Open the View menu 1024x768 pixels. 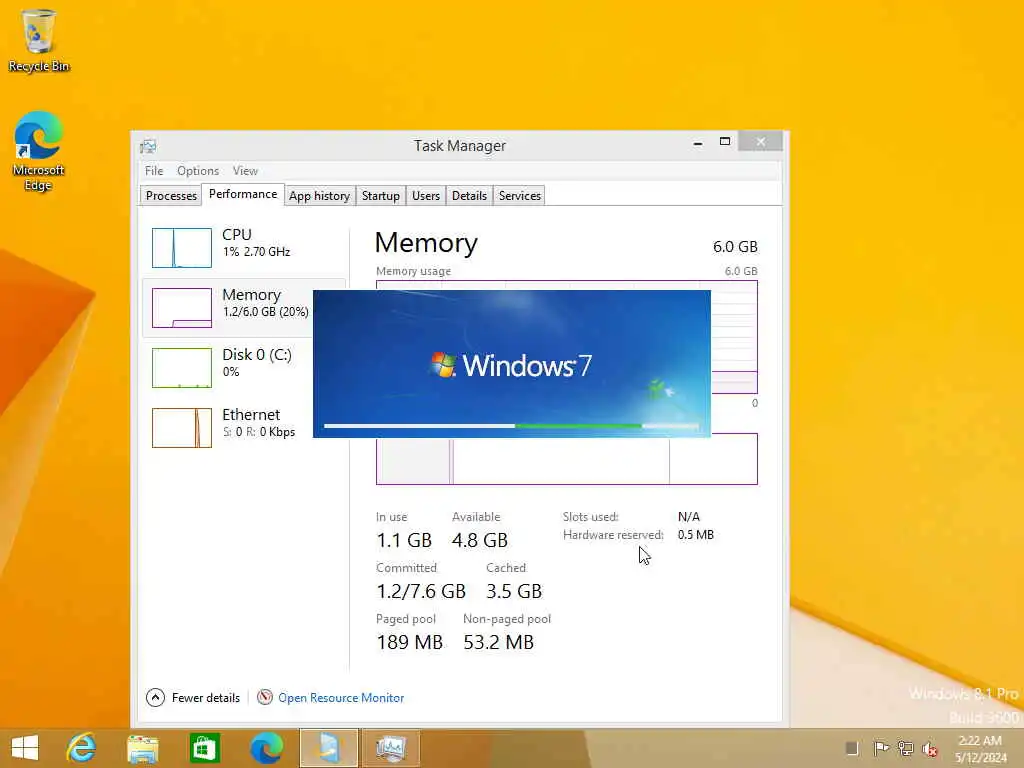click(245, 170)
